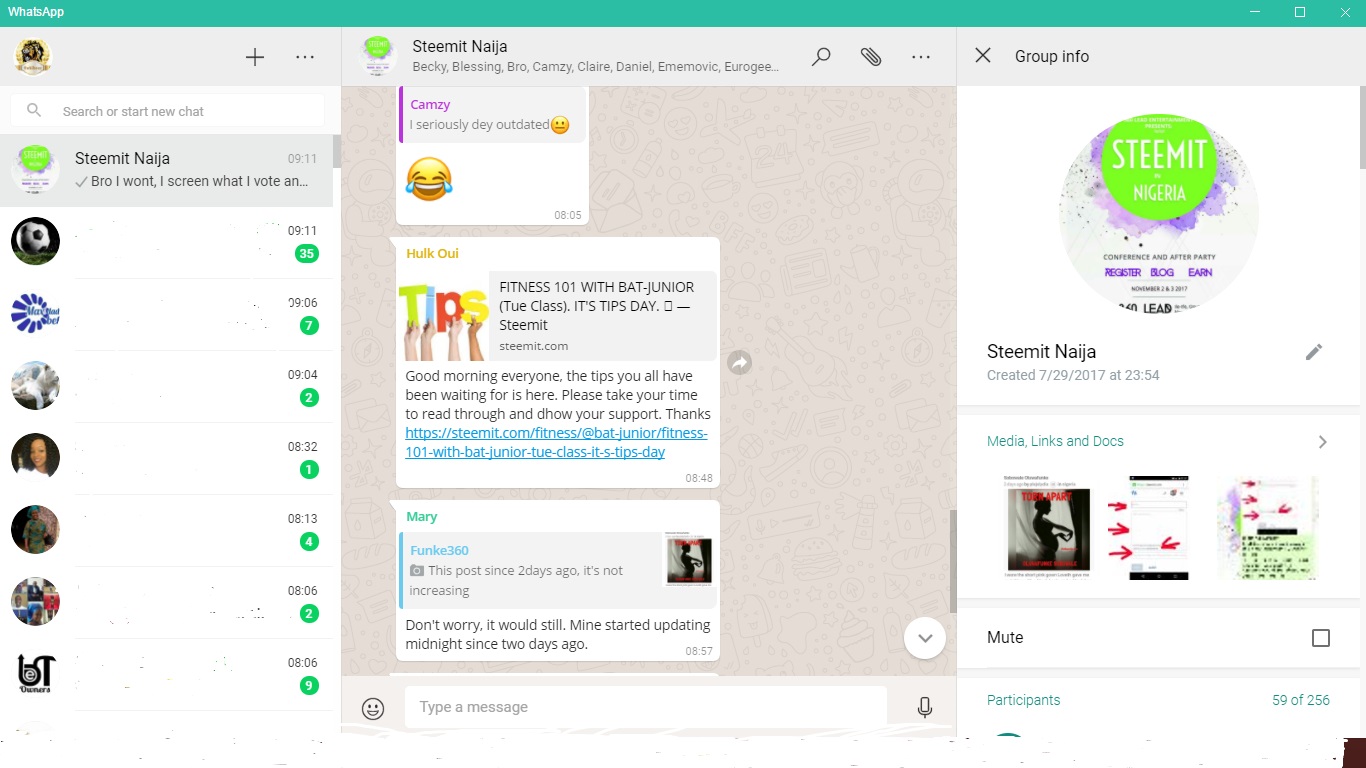Screen dimensions: 1366x768
Task: Click the Group info panel scrollbar
Action: (1362, 127)
